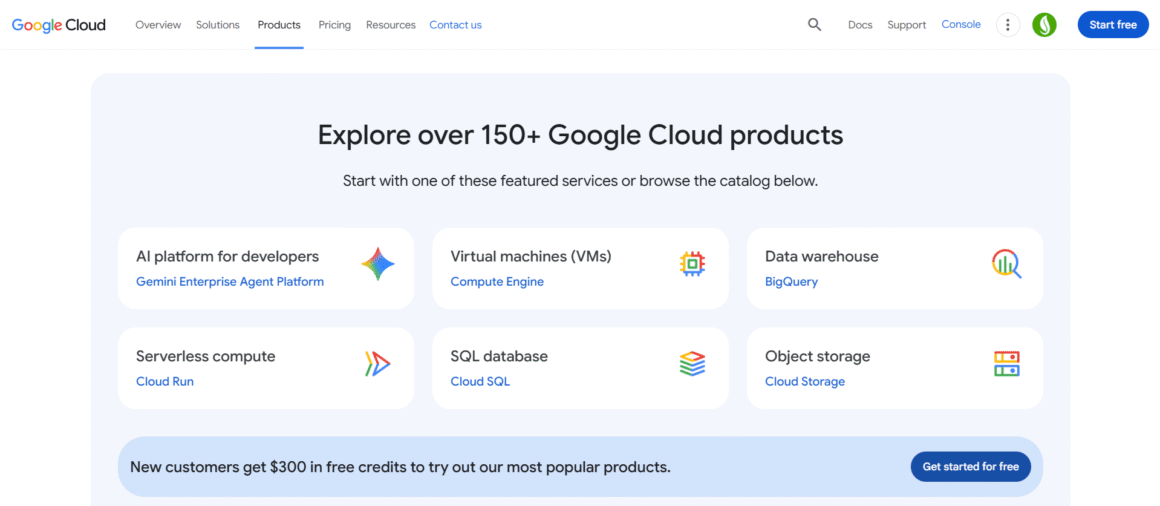Click the featured services subtitle text

coord(581,181)
